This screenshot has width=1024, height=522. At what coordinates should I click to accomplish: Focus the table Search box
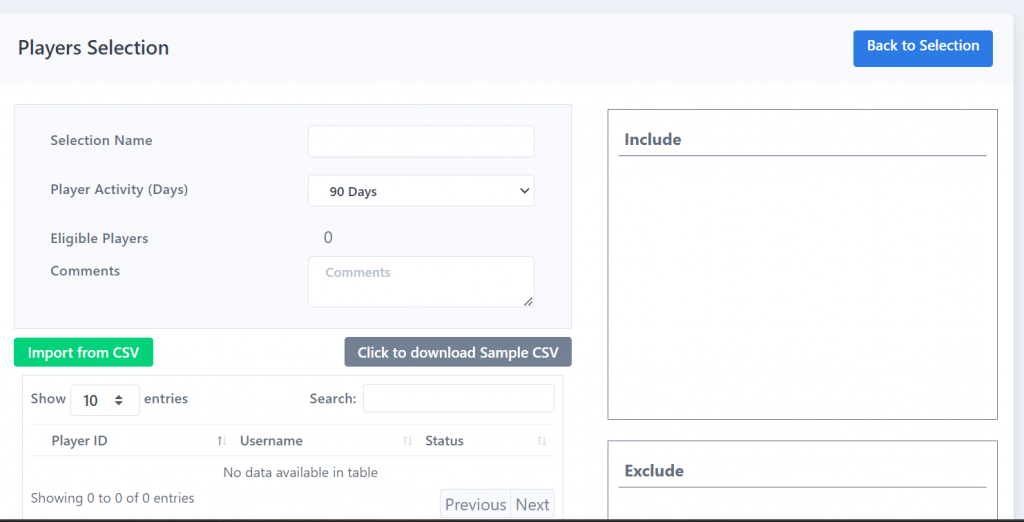tap(458, 398)
